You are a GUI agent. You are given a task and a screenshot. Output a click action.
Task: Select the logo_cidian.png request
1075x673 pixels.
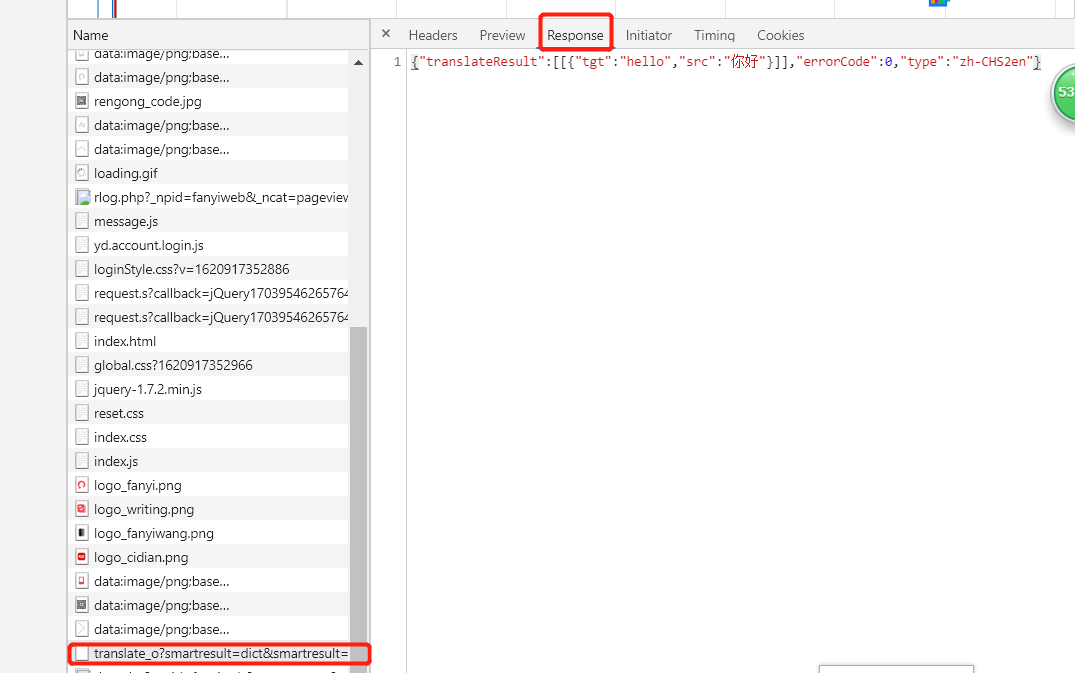pos(208,557)
